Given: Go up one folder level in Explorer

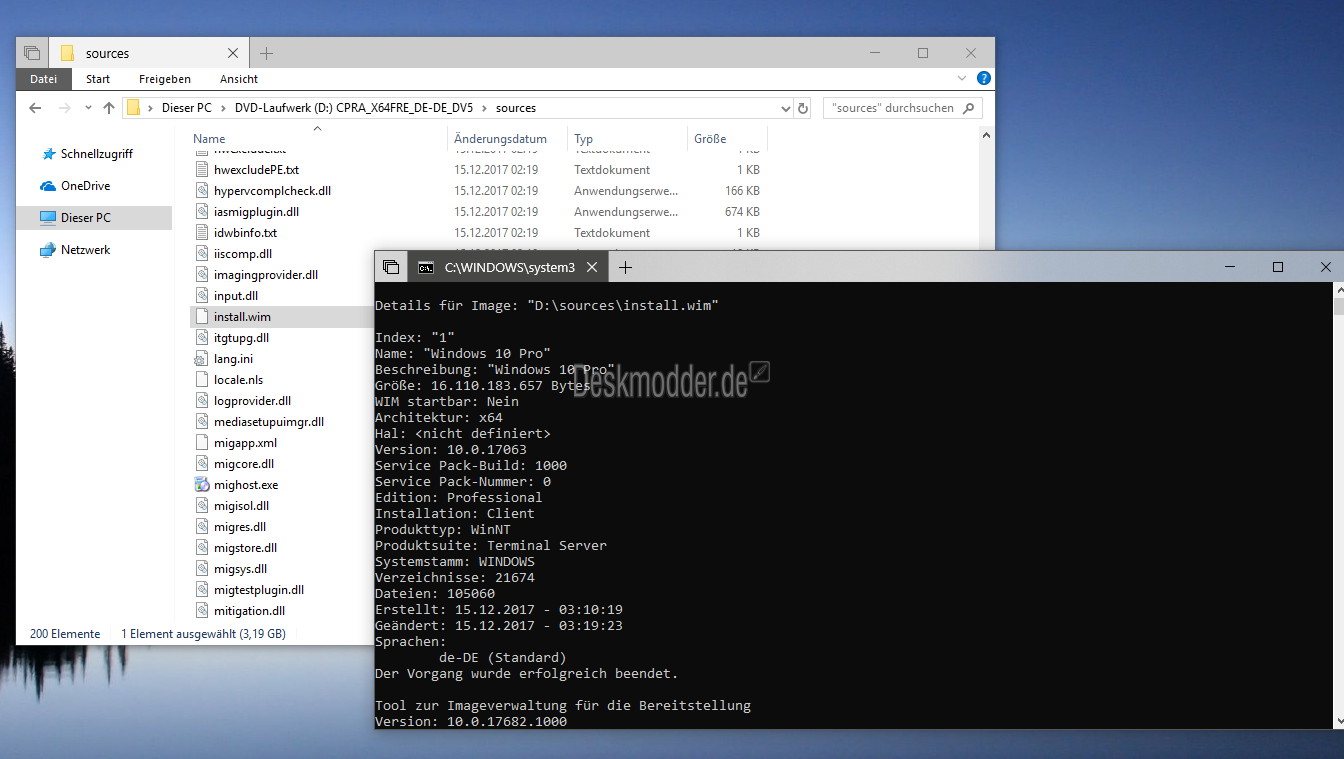Looking at the screenshot, I should coord(109,108).
